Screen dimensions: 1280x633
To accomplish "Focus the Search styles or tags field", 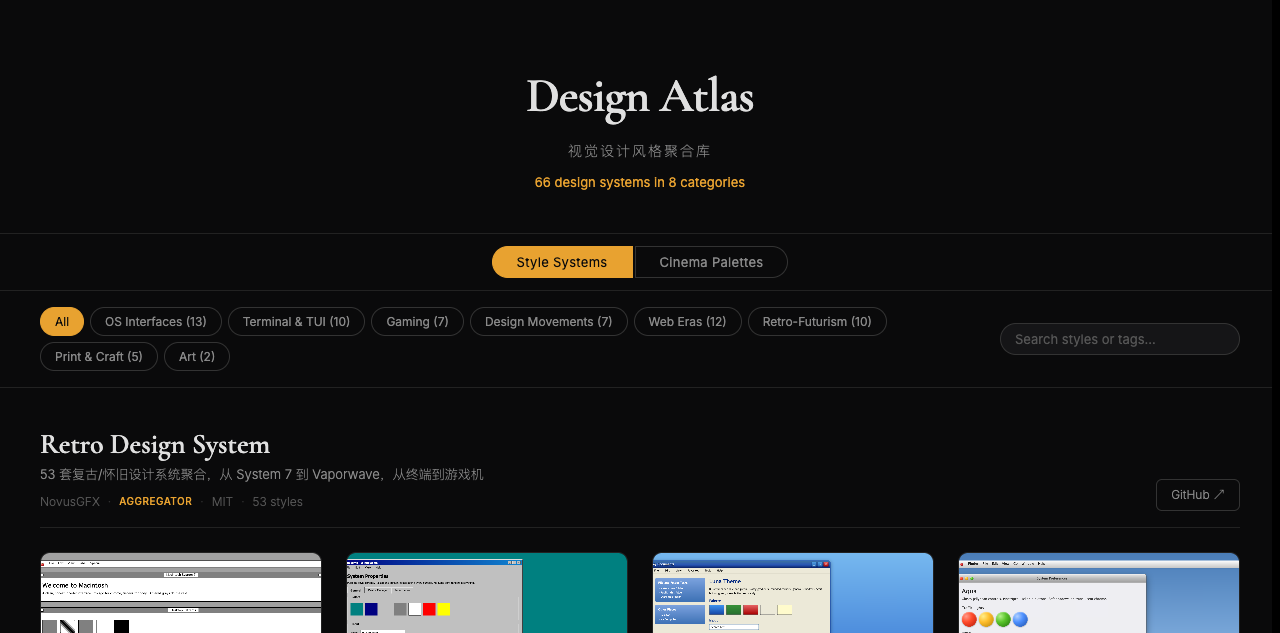I will click(x=1120, y=339).
